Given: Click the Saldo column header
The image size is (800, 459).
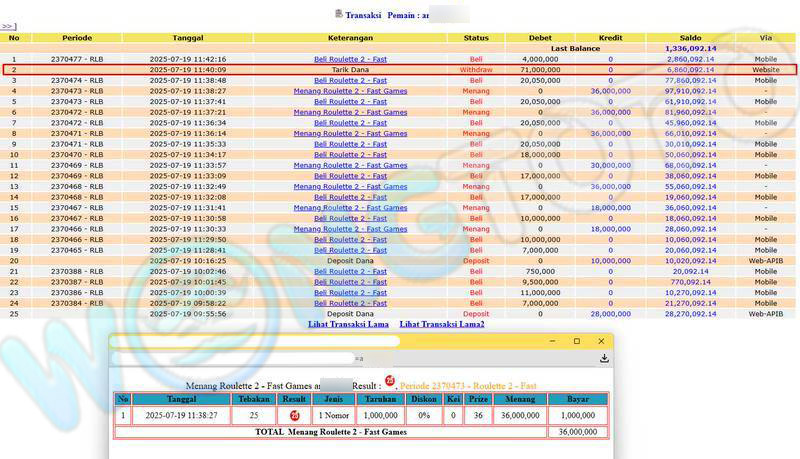Looking at the screenshot, I should pos(691,38).
